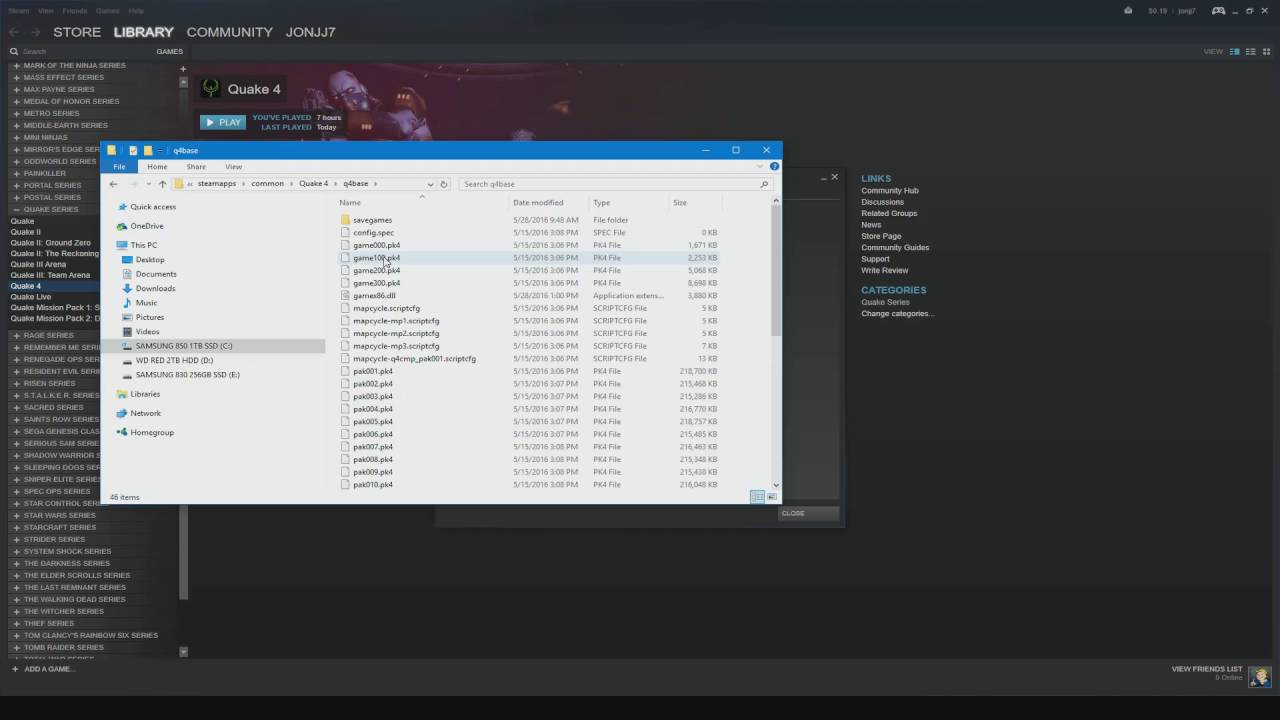Open the Explorer File tab
The image size is (1280, 720).
tap(119, 166)
